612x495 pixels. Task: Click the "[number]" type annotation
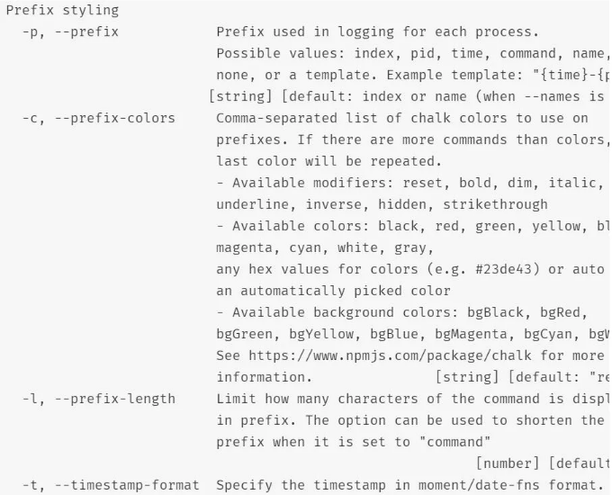[508, 464]
